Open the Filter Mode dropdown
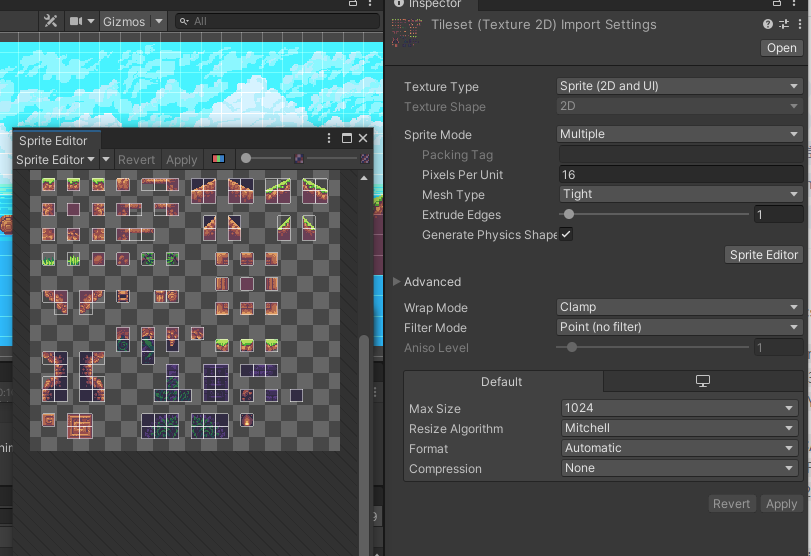Image resolution: width=811 pixels, height=556 pixels. pyautogui.click(x=679, y=327)
